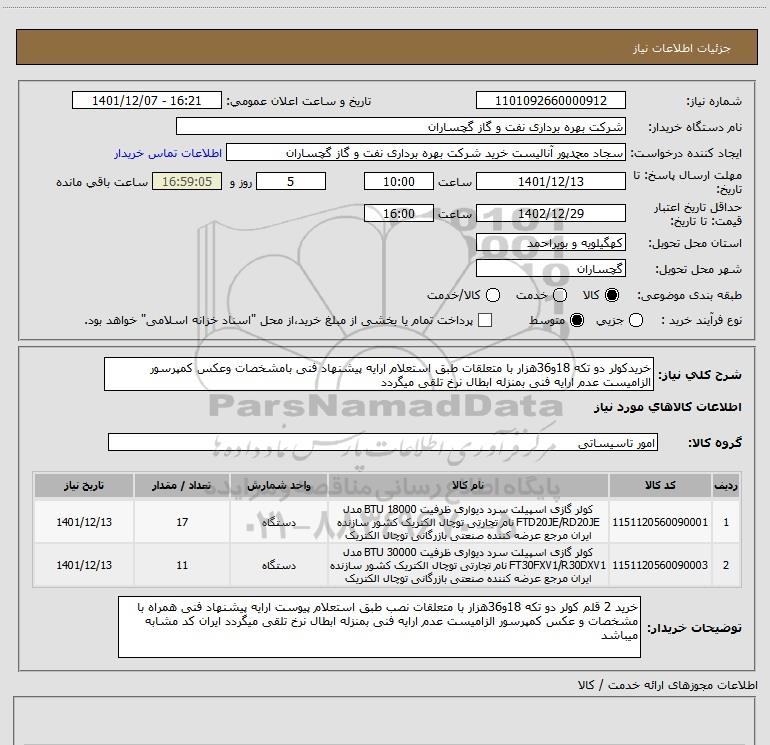Choose the متوسط purchase type radio
This screenshot has height=745, width=770.
(577, 320)
